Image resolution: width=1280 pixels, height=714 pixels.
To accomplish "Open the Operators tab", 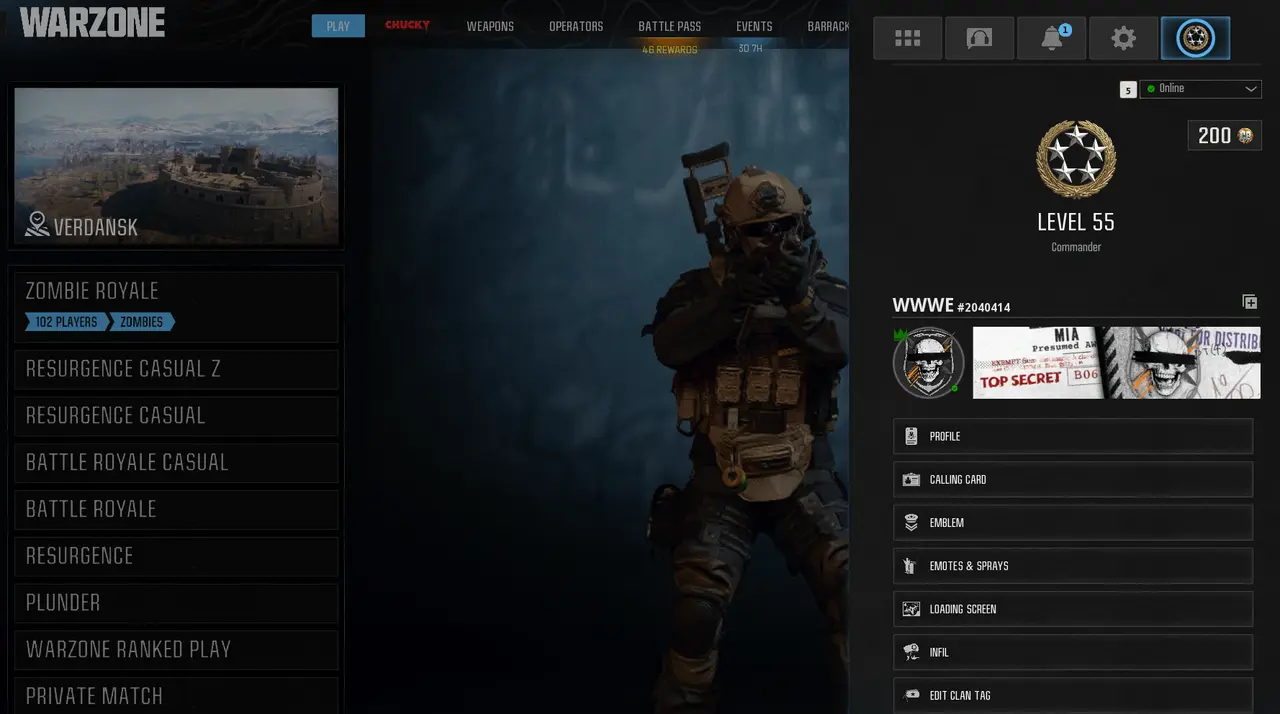I will click(x=576, y=26).
